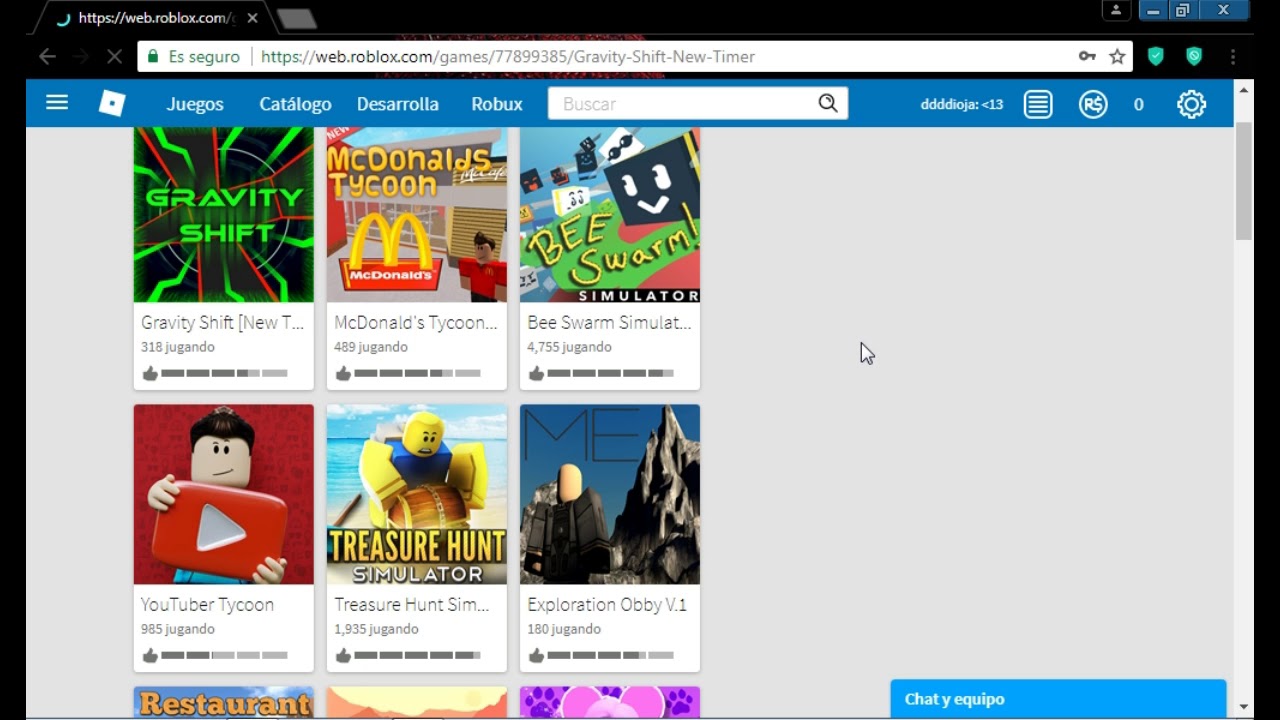1280x720 pixels.
Task: Open Chrome's three-dot menu
Action: [1233, 57]
